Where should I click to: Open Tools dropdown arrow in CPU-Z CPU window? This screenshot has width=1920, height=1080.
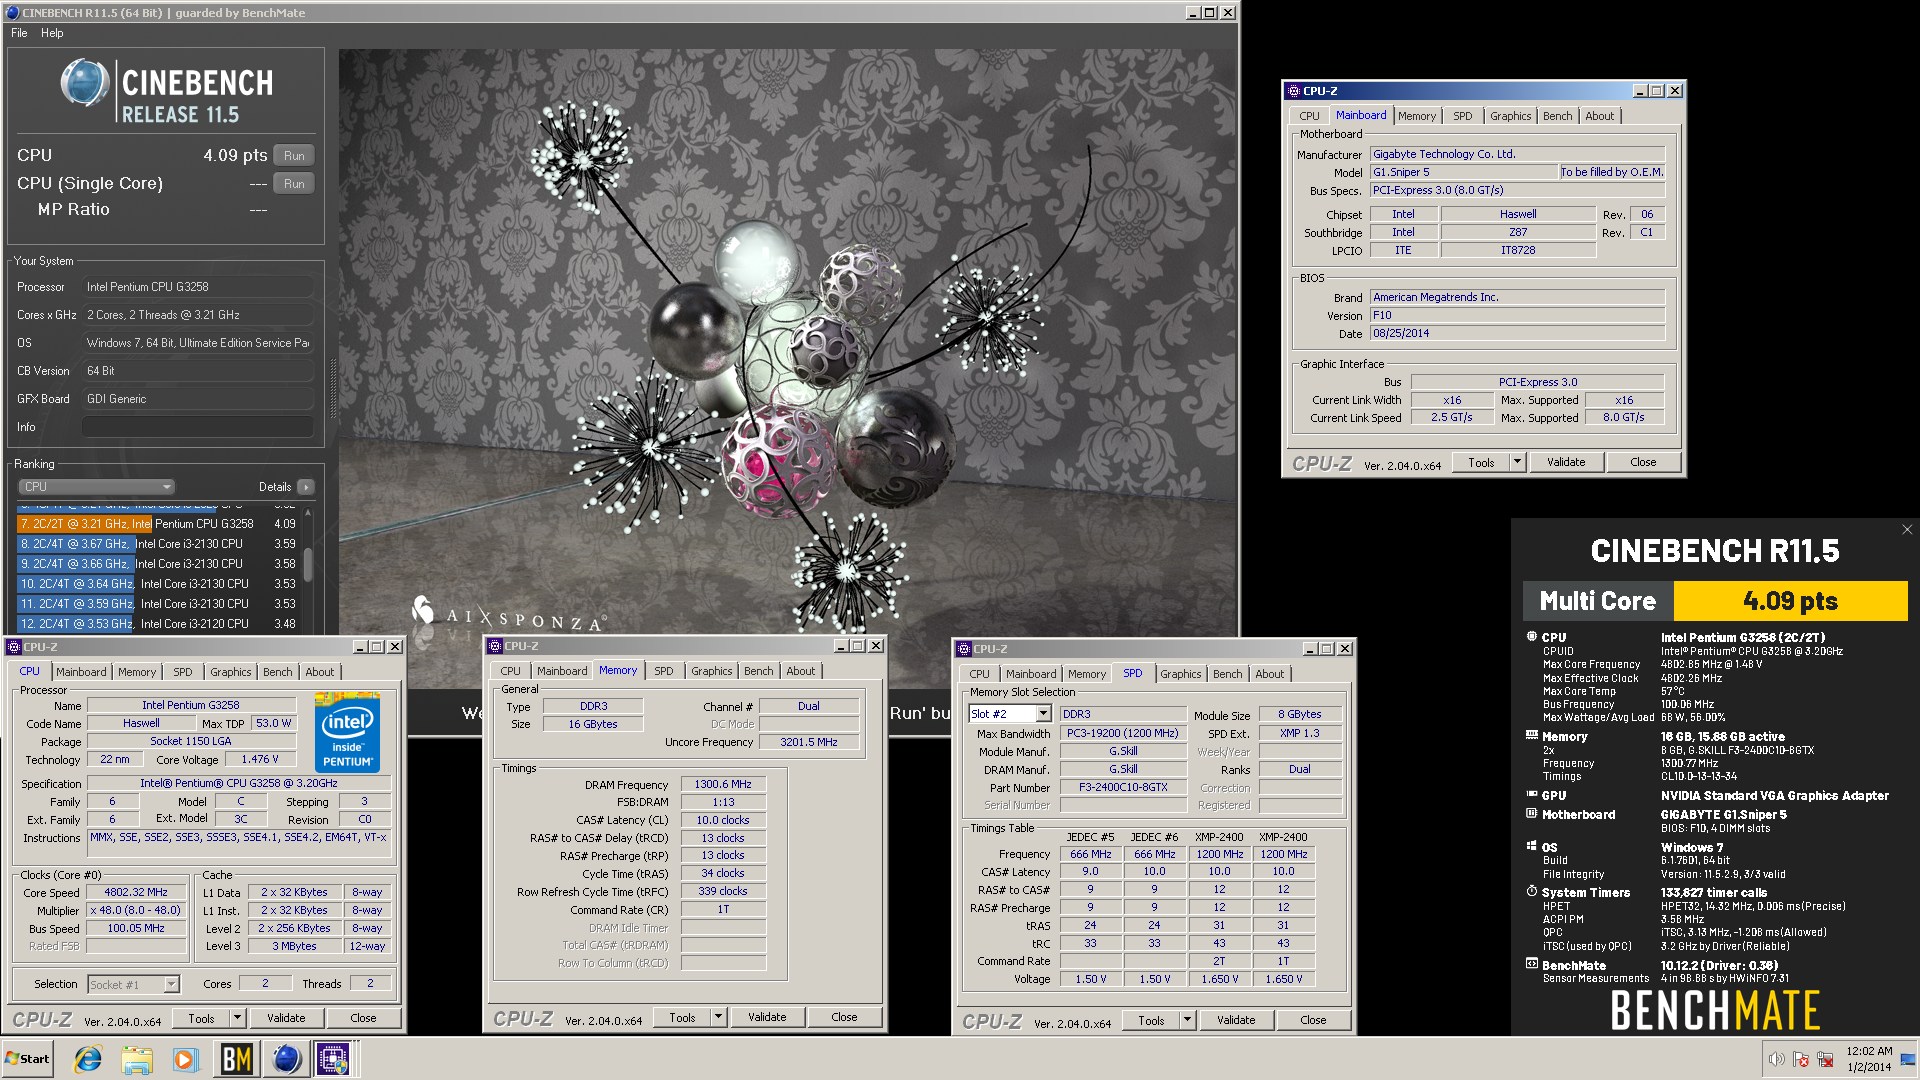point(237,1018)
